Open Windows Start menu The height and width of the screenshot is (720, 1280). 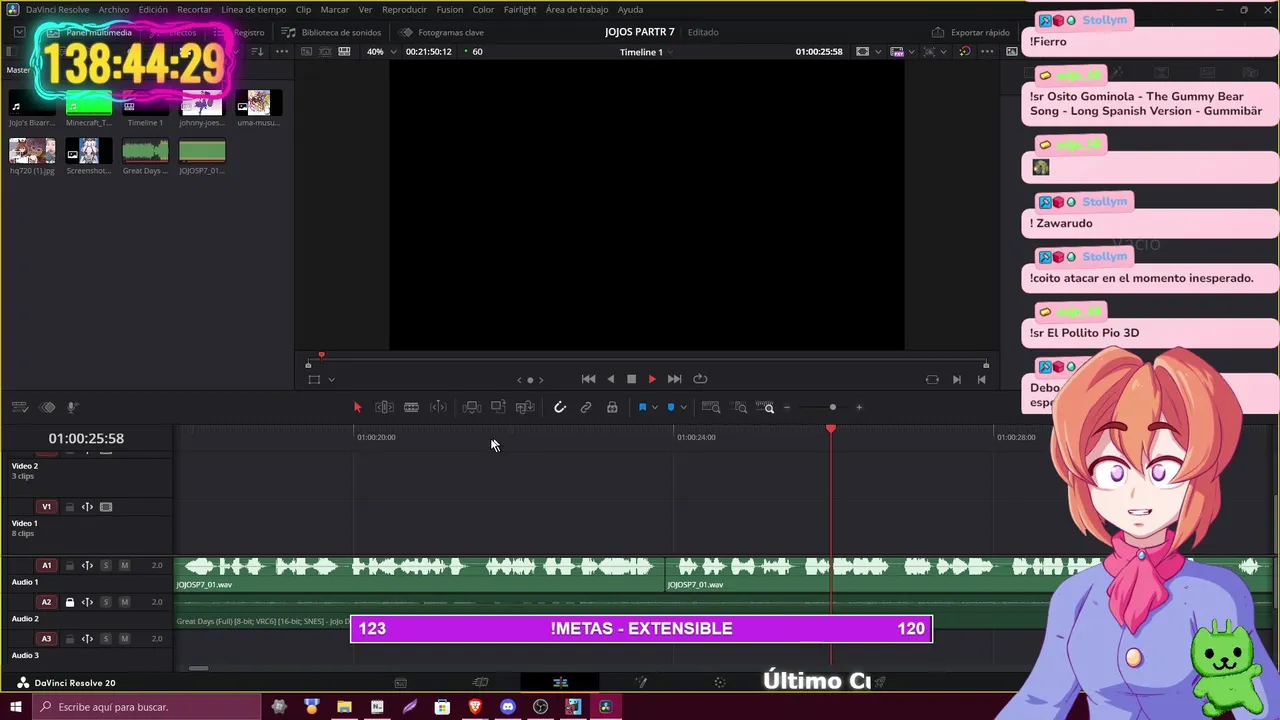[x=15, y=707]
